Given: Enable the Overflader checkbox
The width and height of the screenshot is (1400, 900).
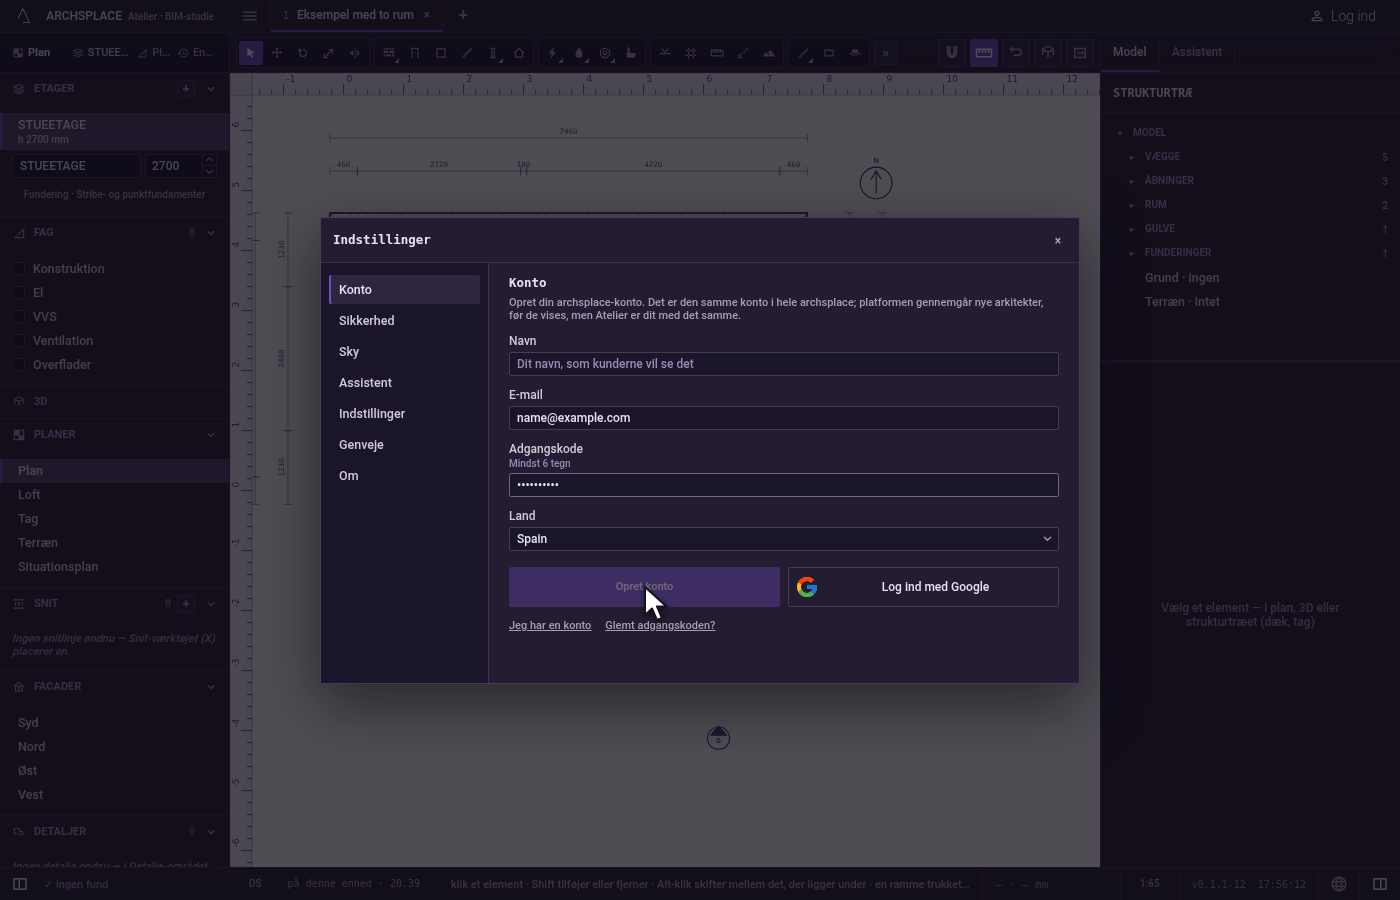Looking at the screenshot, I should (19, 365).
